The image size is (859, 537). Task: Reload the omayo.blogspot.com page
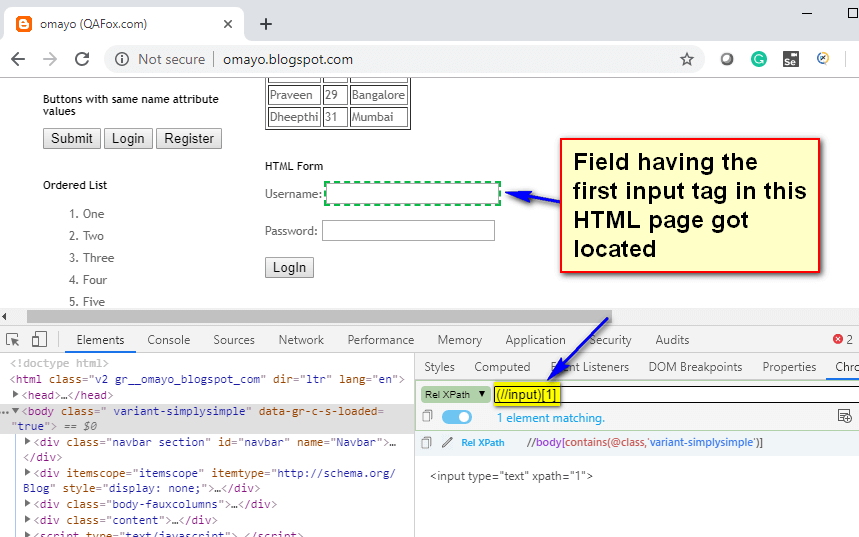[x=82, y=59]
